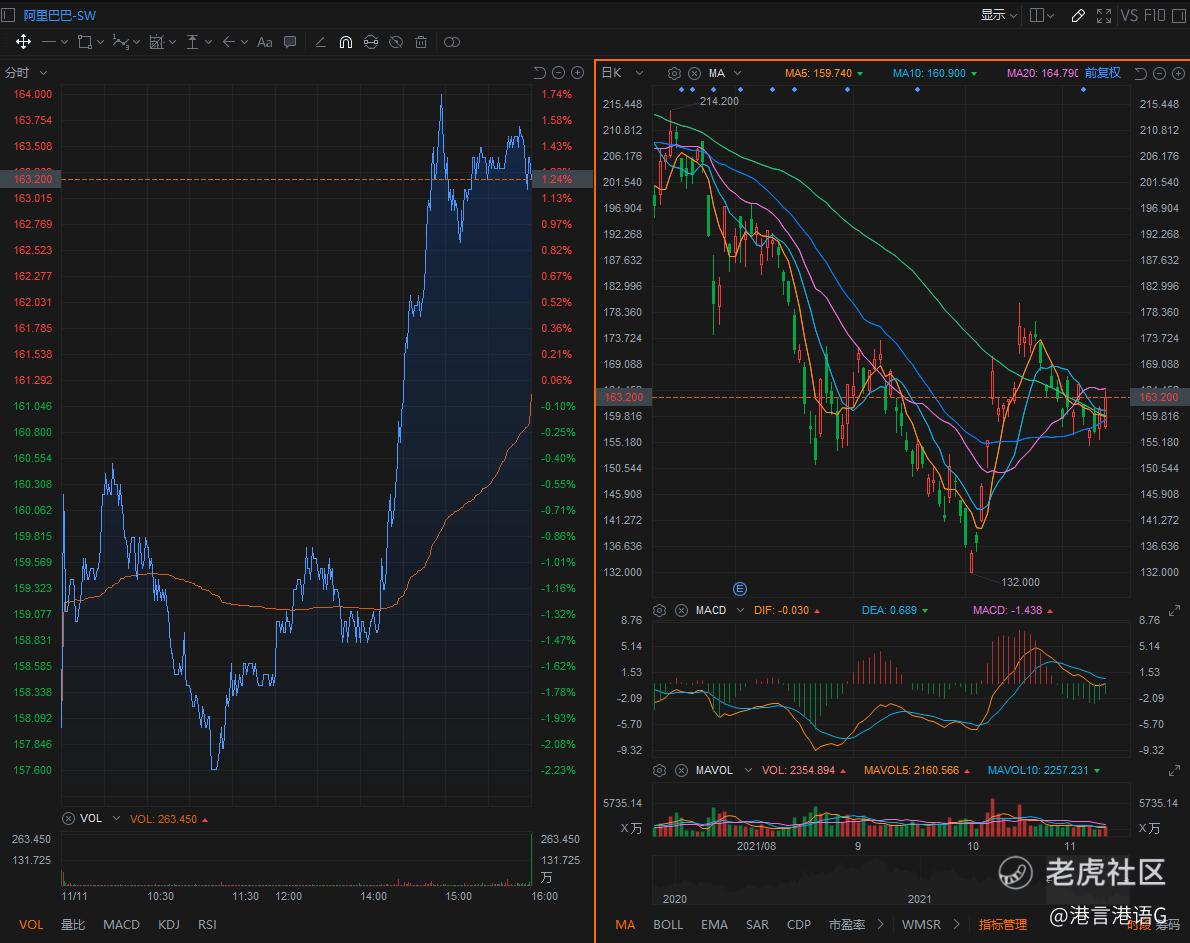Viewport: 1190px width, 943px height.
Task: Reset the intraday chart view
Action: click(540, 73)
